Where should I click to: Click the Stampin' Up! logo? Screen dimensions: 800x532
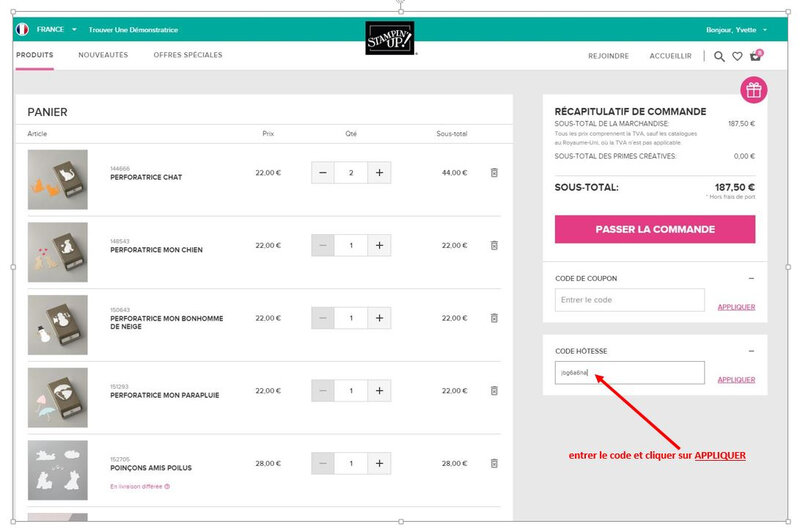(x=390, y=38)
